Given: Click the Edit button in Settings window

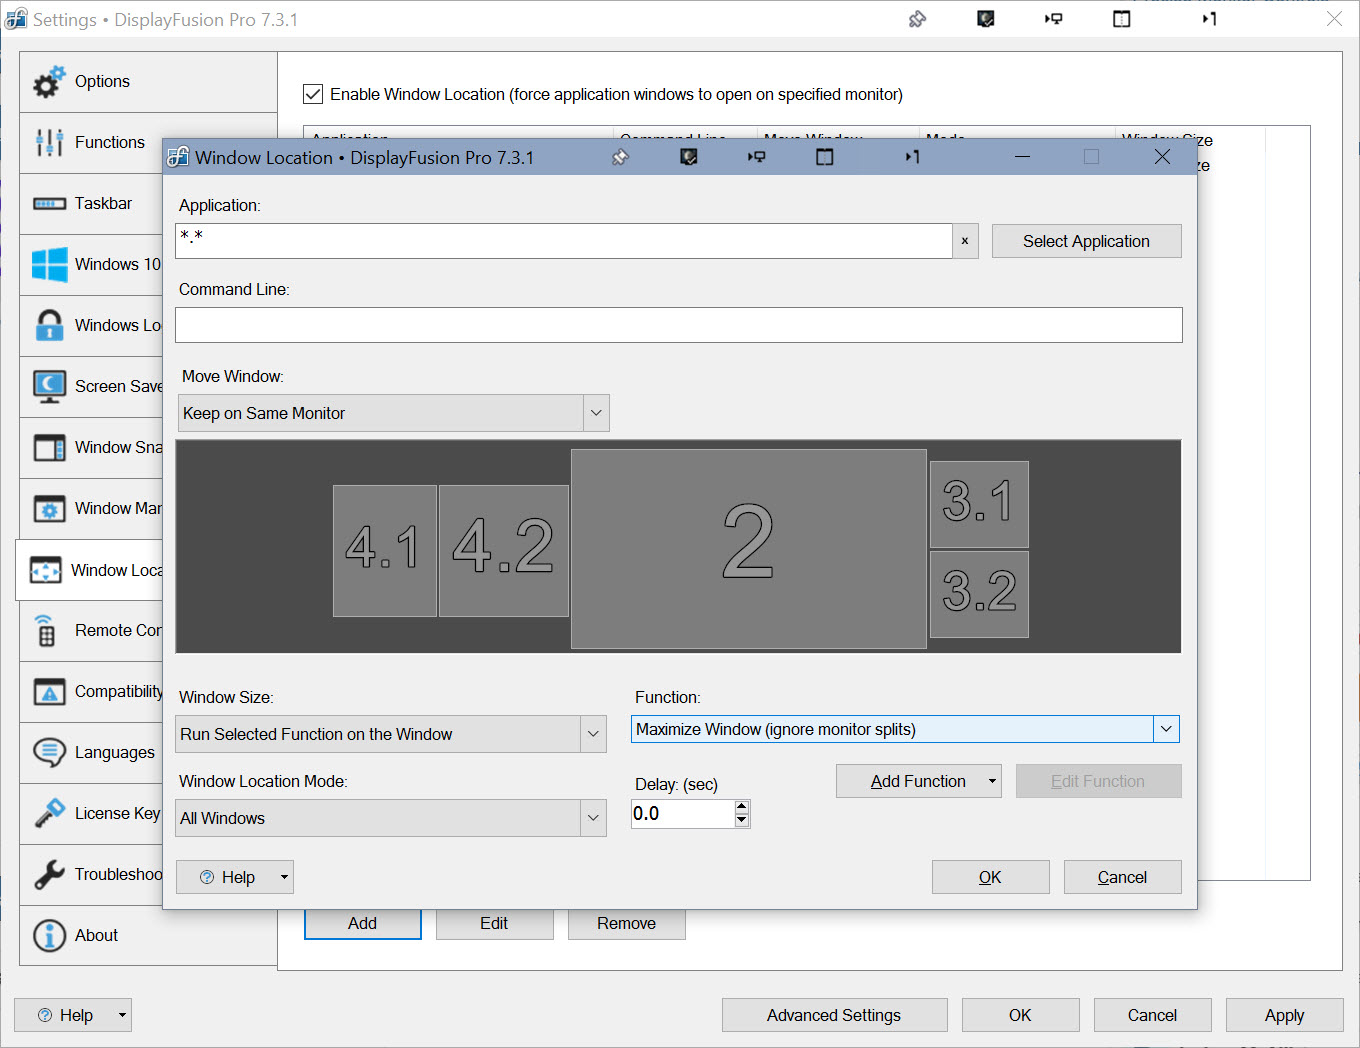Looking at the screenshot, I should [494, 923].
